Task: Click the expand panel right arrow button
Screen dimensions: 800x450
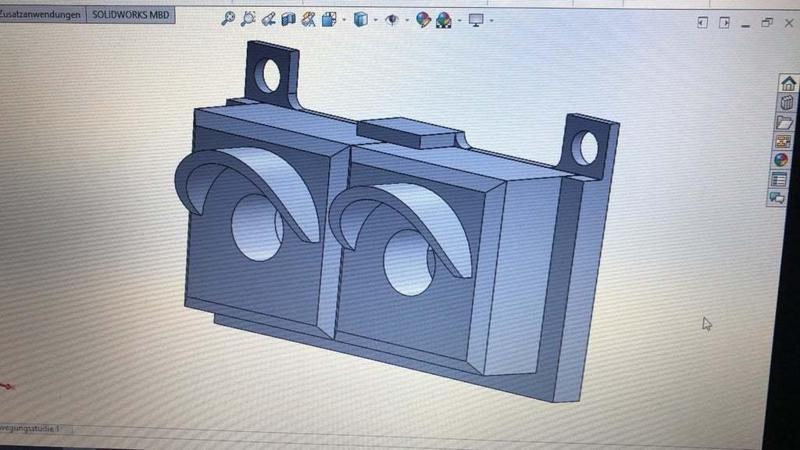Action: point(724,23)
